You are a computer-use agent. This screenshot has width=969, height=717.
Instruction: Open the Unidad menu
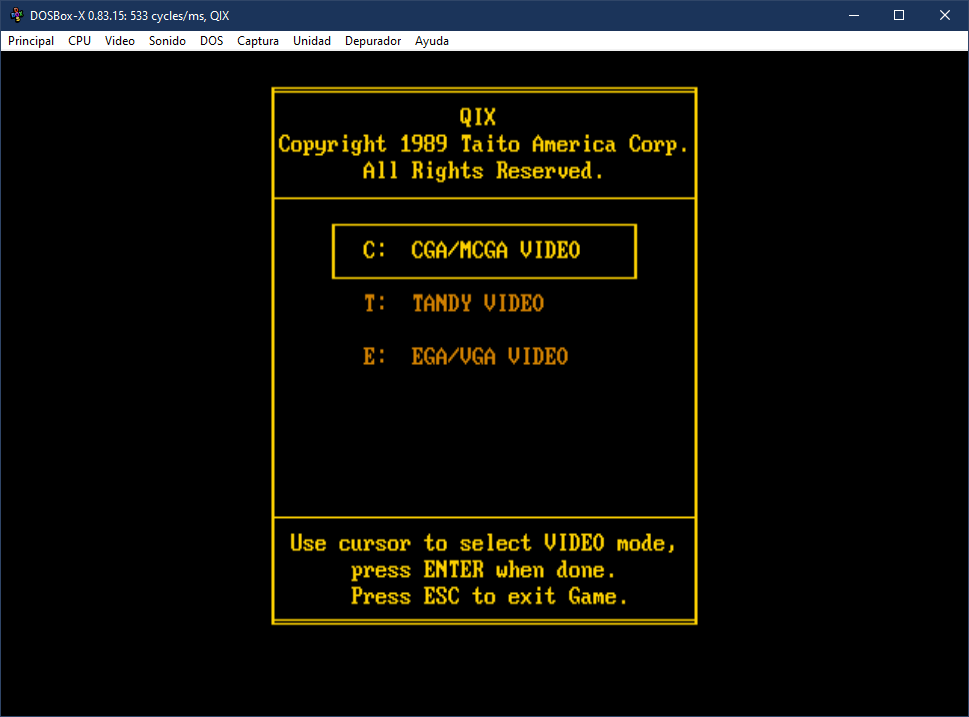point(311,41)
